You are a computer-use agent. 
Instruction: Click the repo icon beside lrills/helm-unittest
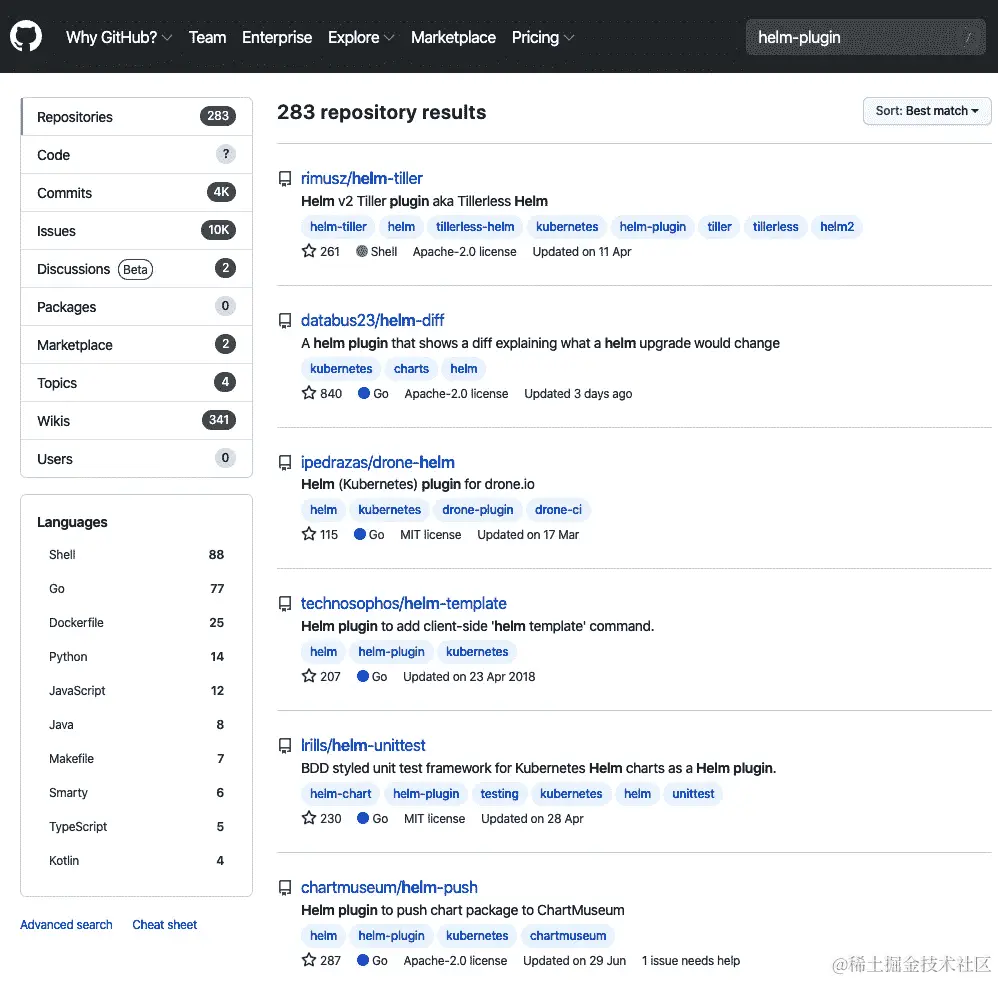pyautogui.click(x=285, y=746)
